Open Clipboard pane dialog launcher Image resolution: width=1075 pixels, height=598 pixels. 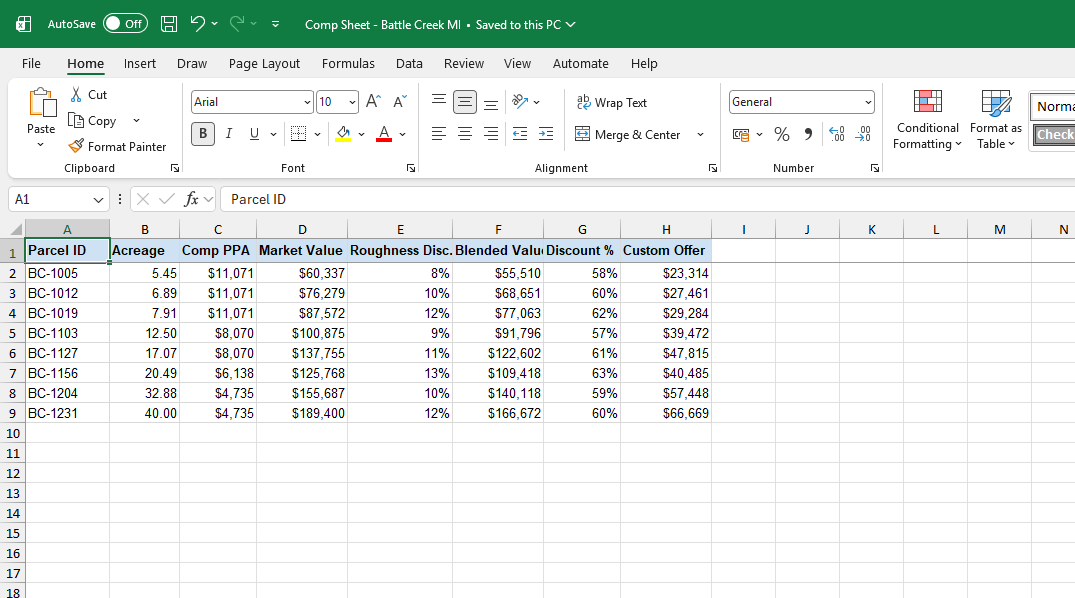pos(175,168)
